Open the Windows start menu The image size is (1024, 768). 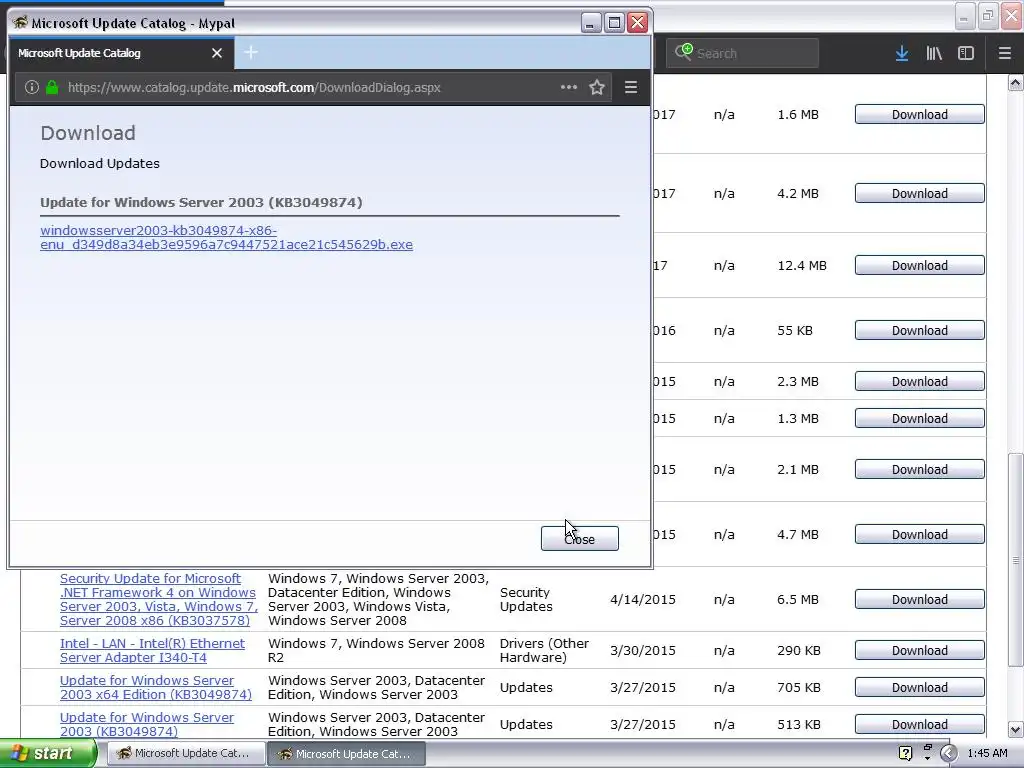point(48,754)
